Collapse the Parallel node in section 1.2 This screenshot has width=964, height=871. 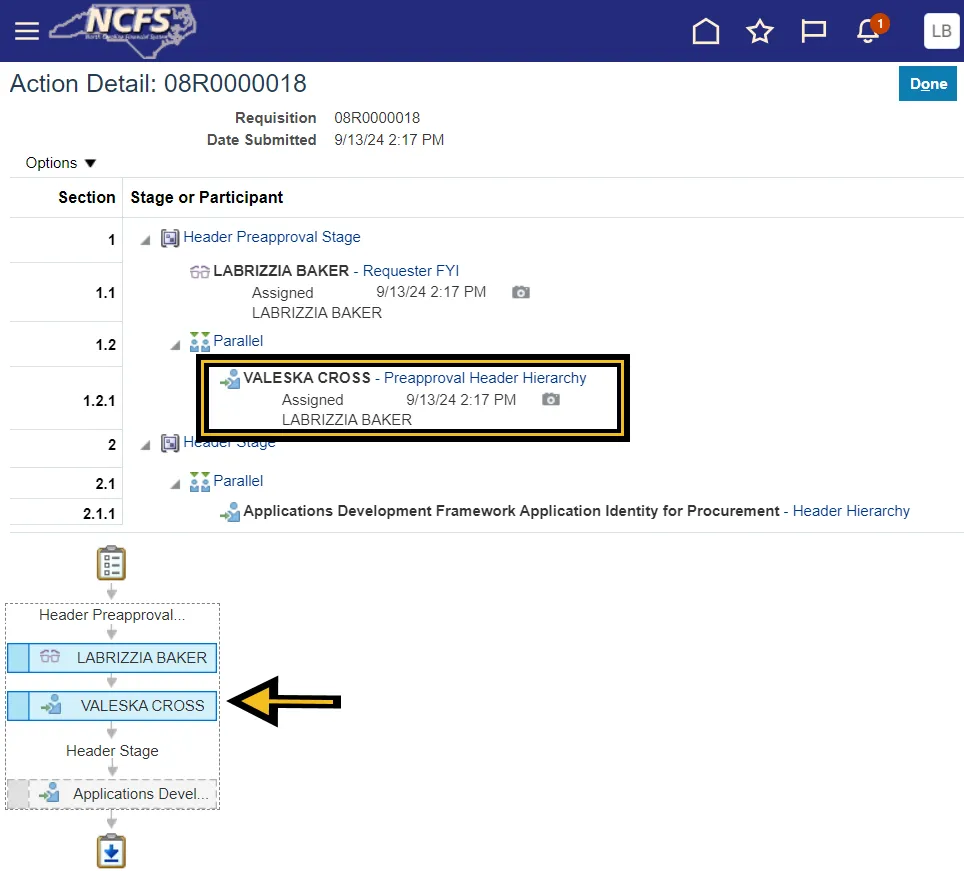[176, 344]
